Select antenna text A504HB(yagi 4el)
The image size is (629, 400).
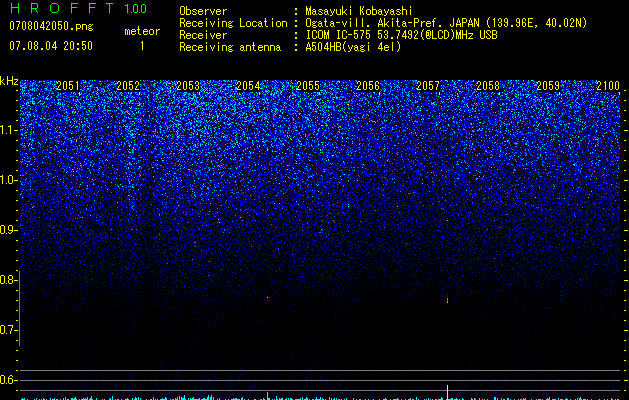[353, 47]
